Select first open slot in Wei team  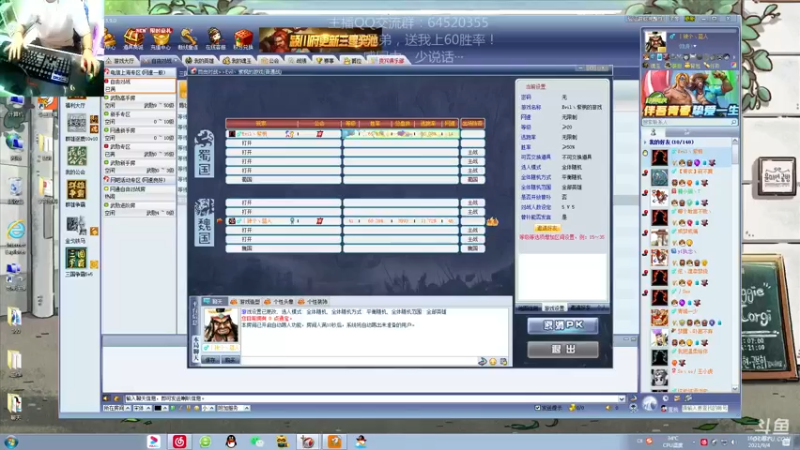[283, 203]
